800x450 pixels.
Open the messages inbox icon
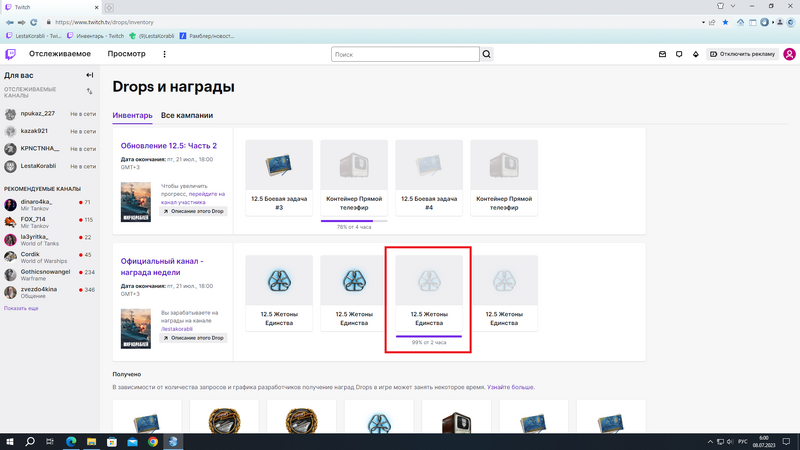[x=662, y=54]
